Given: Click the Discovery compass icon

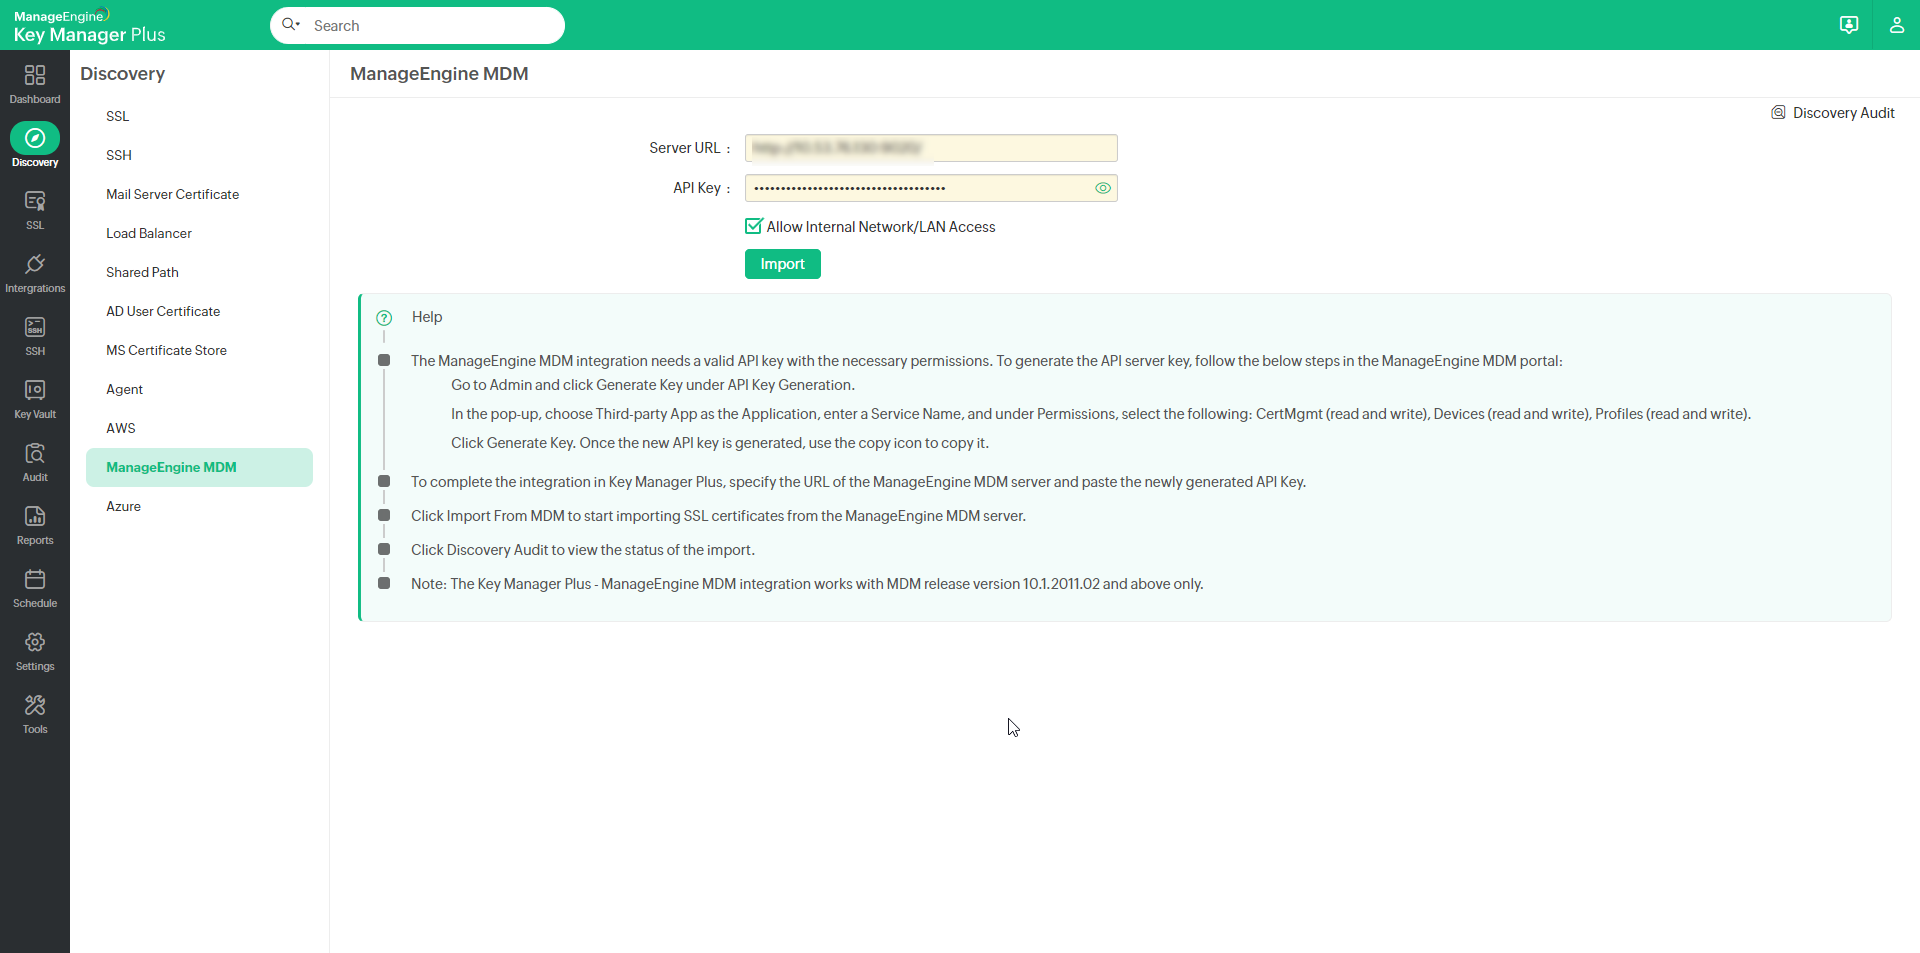Looking at the screenshot, I should [35, 138].
